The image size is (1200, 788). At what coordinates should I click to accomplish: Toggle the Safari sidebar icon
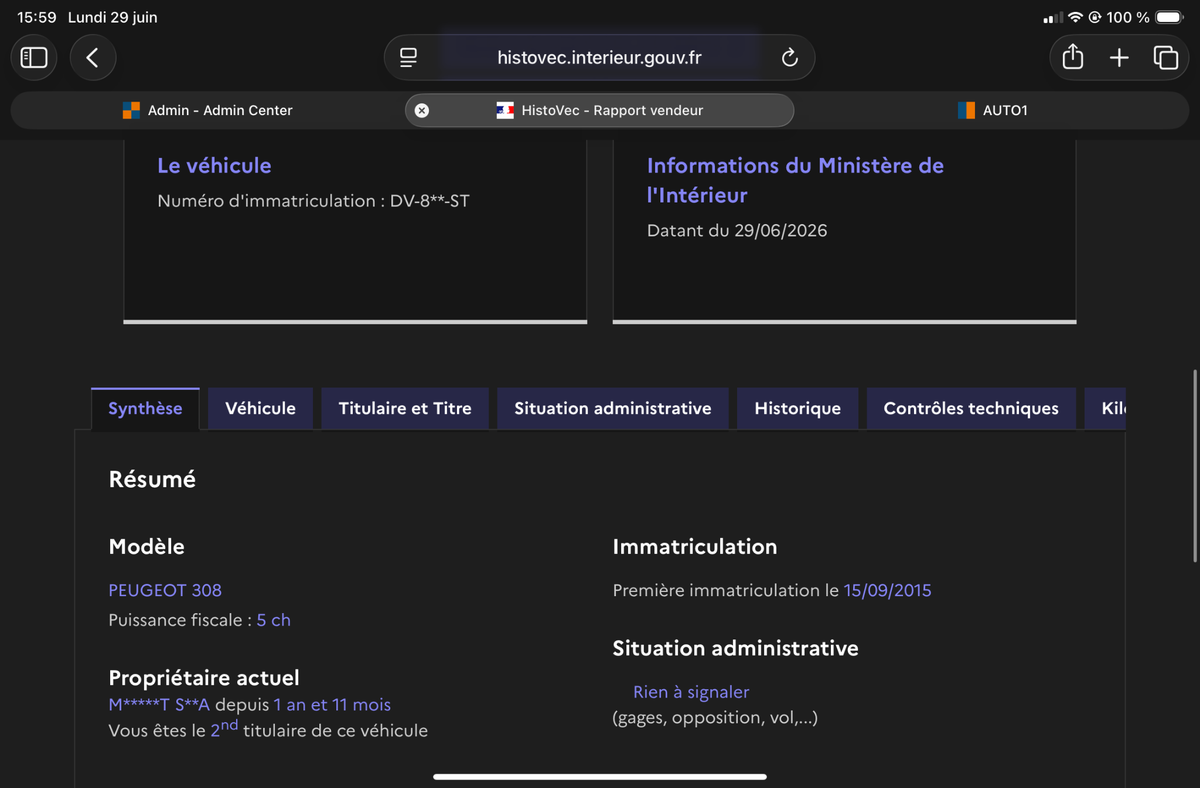pos(34,58)
